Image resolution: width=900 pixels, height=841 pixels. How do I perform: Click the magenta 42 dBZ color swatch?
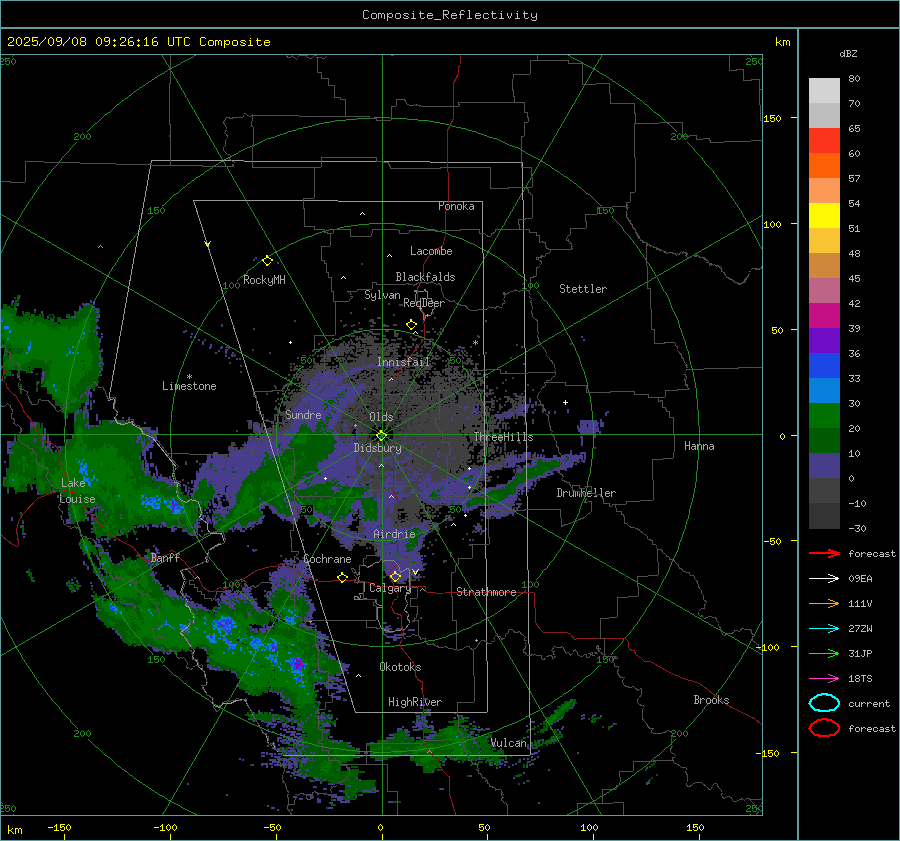[x=824, y=315]
